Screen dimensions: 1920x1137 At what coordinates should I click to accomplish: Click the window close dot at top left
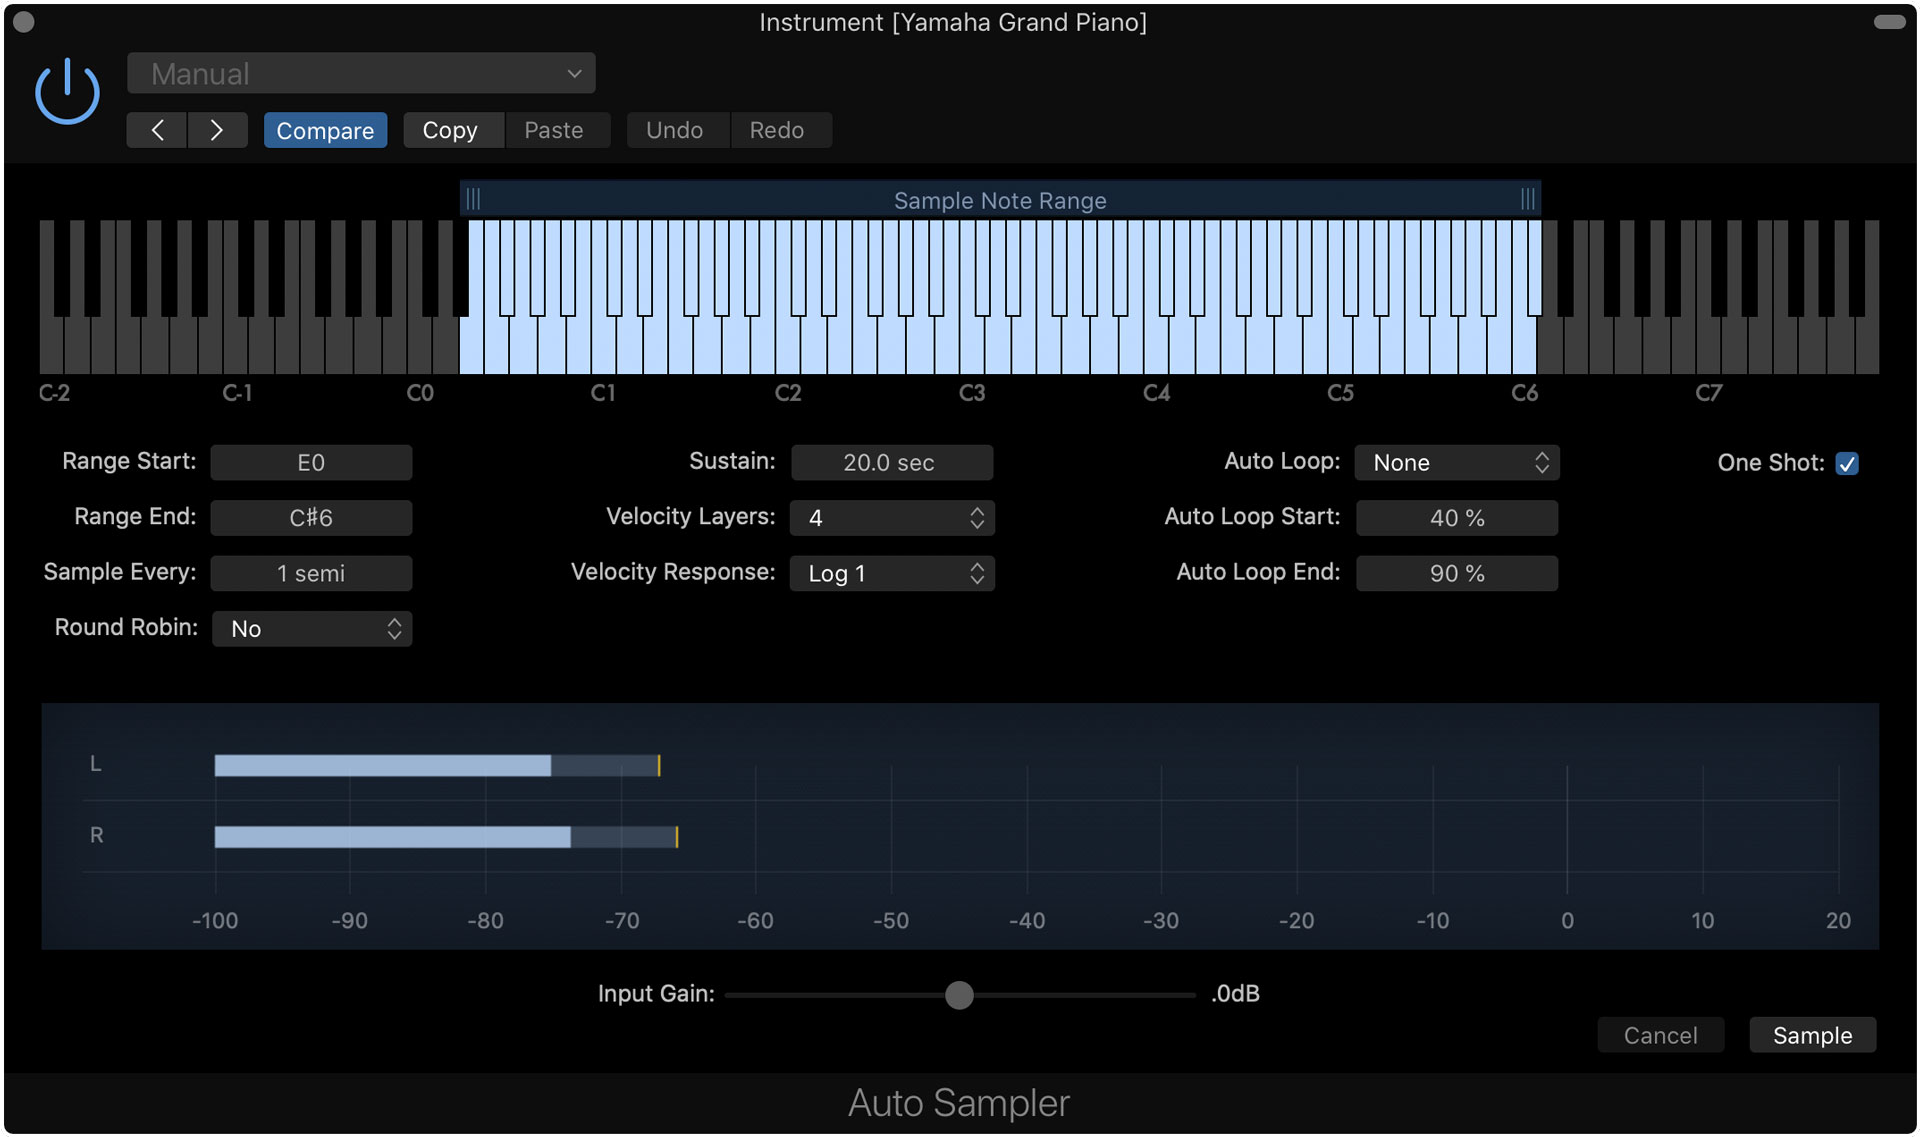coord(24,21)
